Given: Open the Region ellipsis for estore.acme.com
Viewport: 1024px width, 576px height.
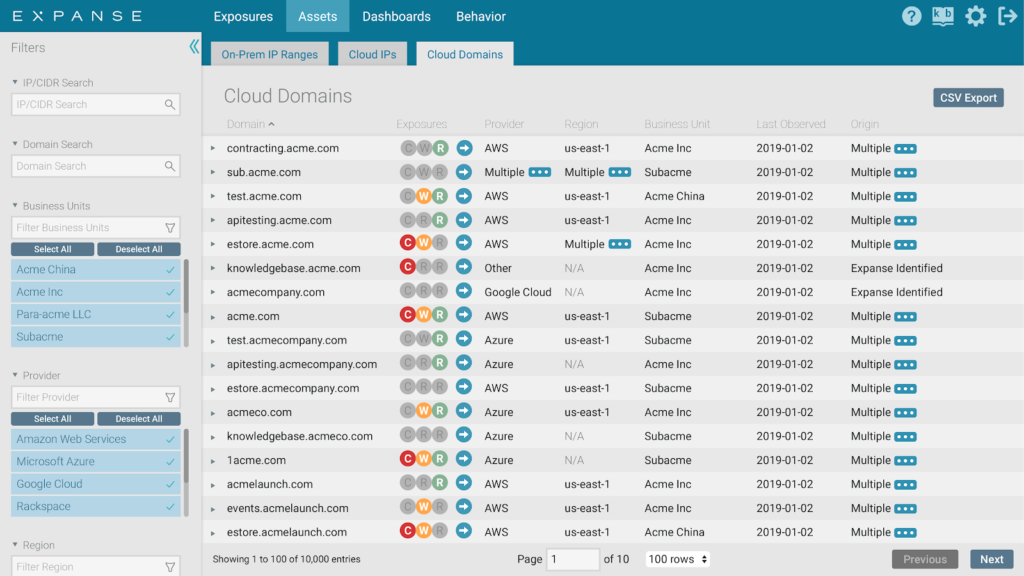Looking at the screenshot, I should tap(619, 244).
